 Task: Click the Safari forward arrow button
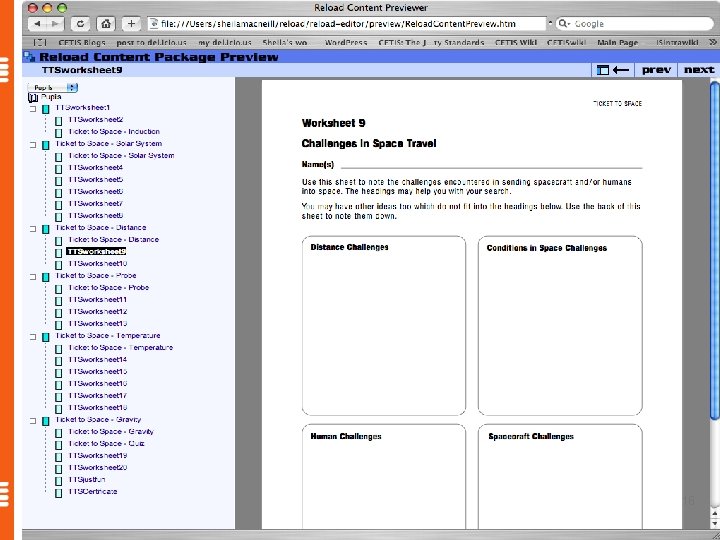tap(55, 24)
